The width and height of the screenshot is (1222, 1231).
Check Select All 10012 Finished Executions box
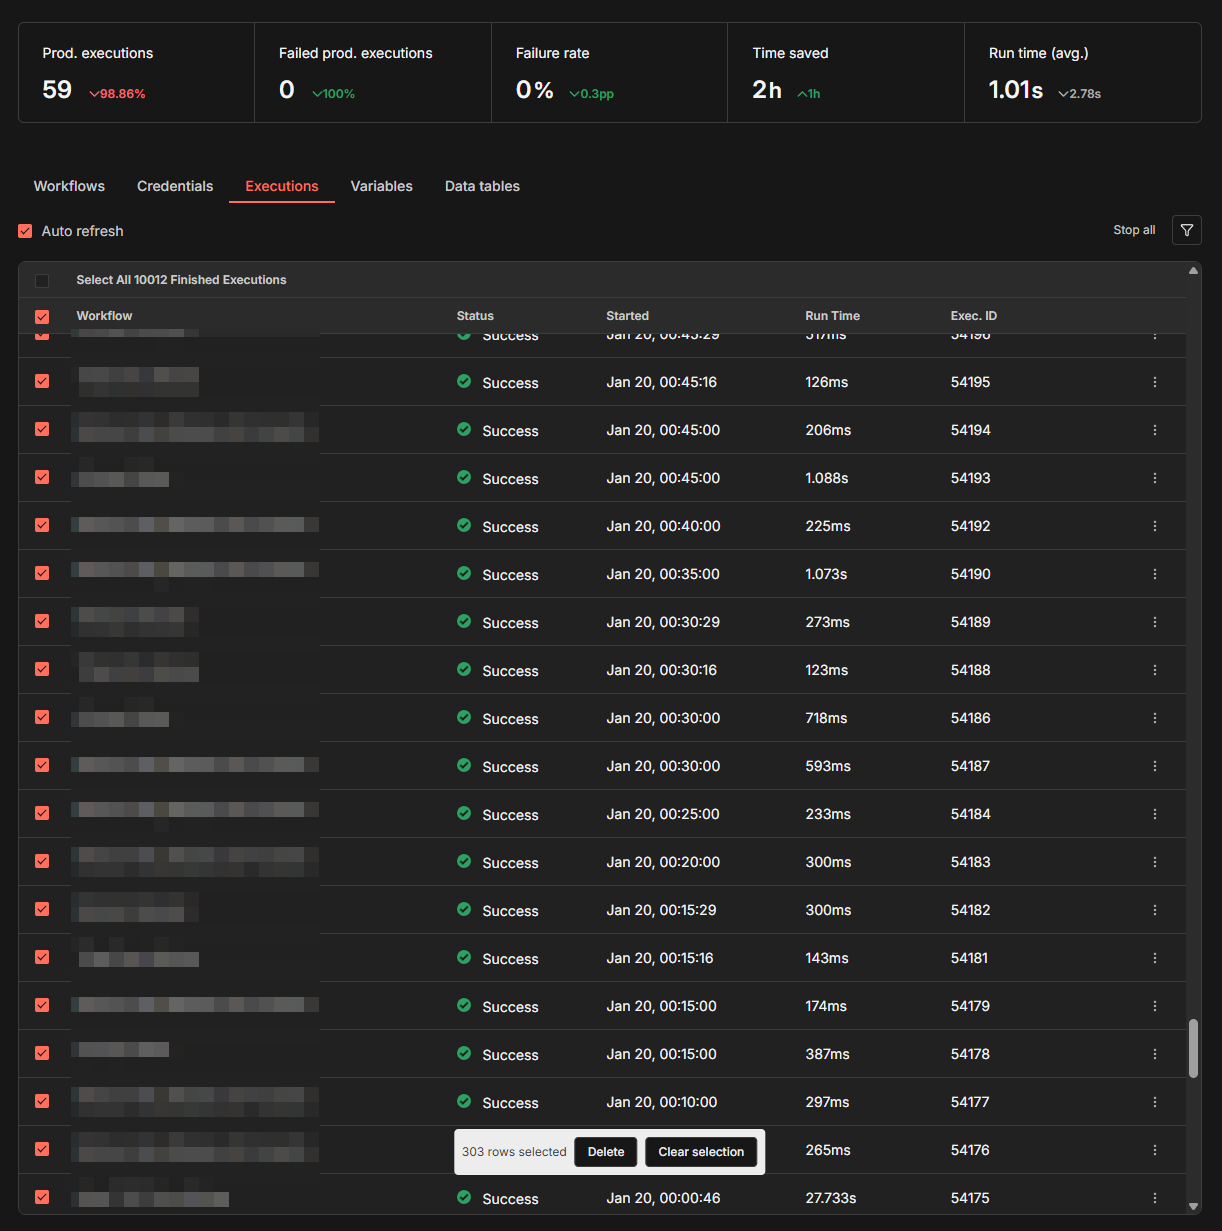[42, 280]
